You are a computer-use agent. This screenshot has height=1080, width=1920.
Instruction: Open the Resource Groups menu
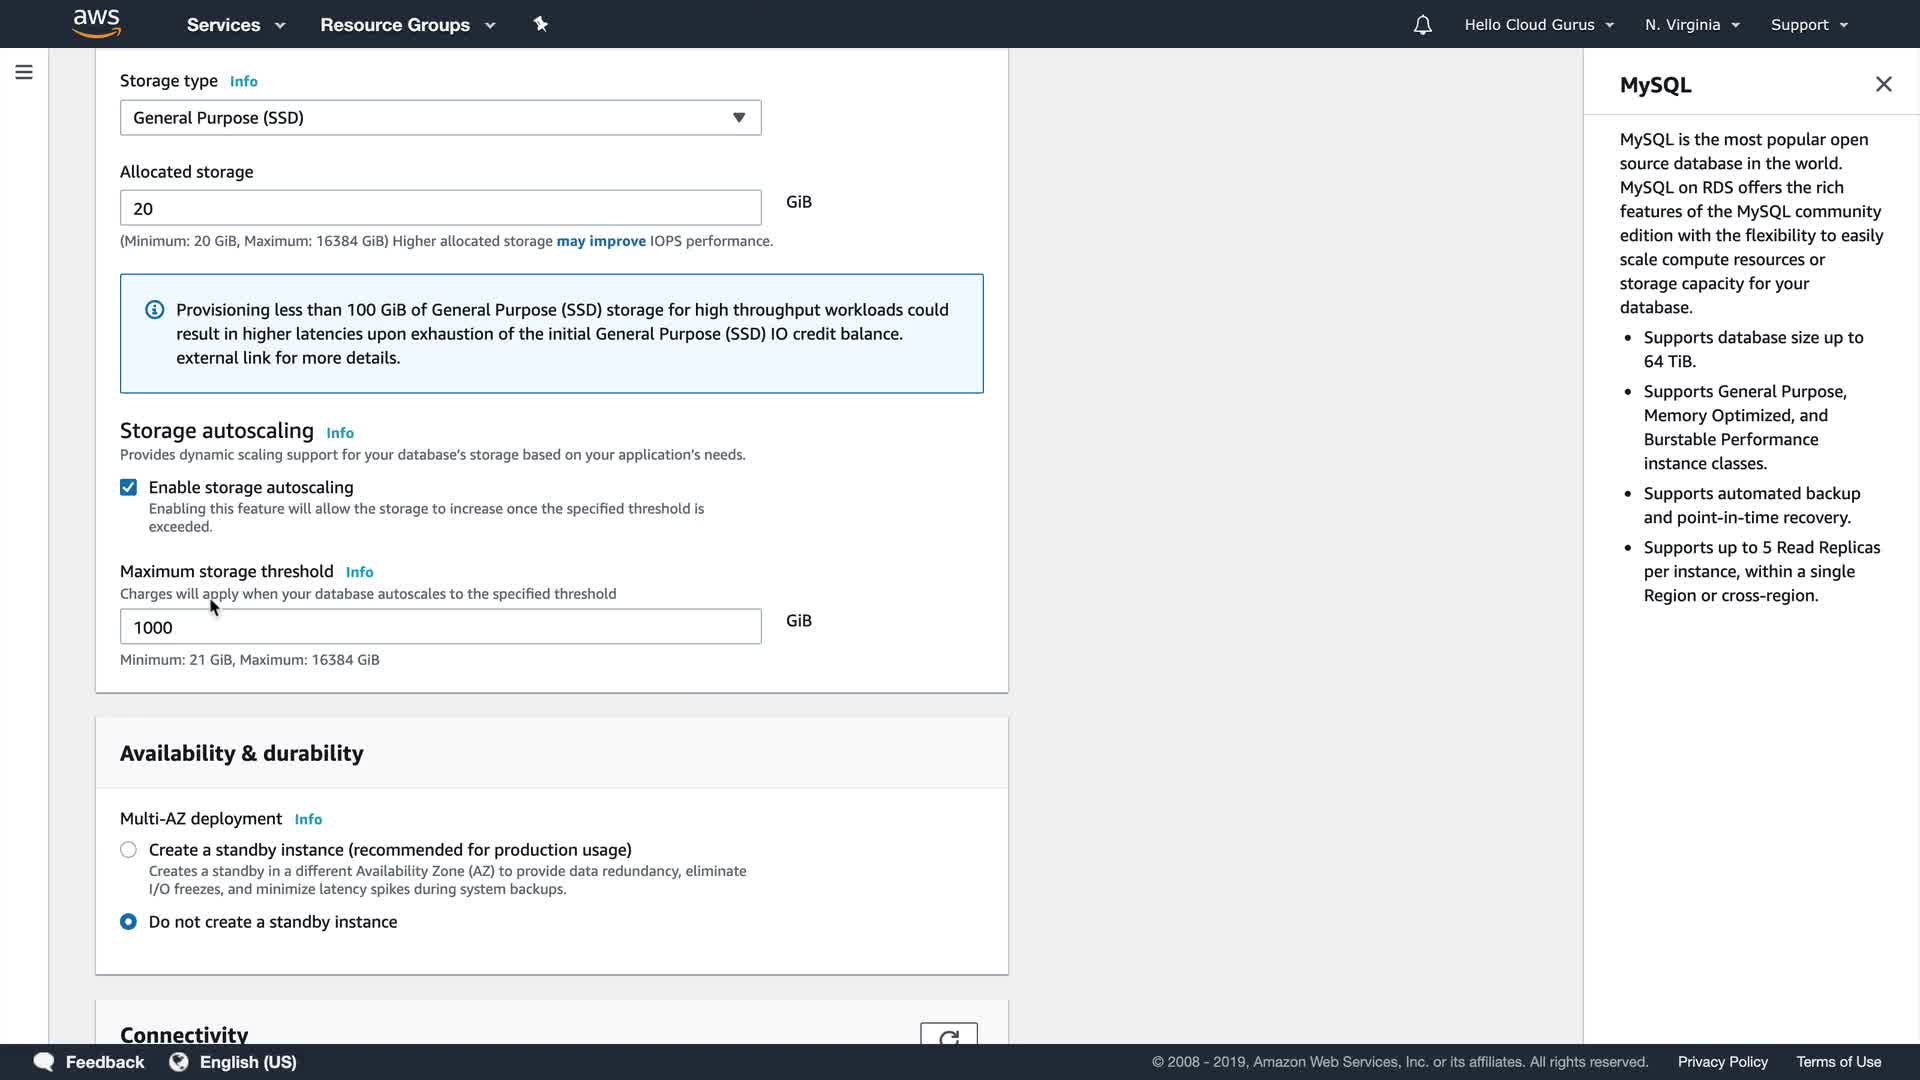[x=407, y=25]
